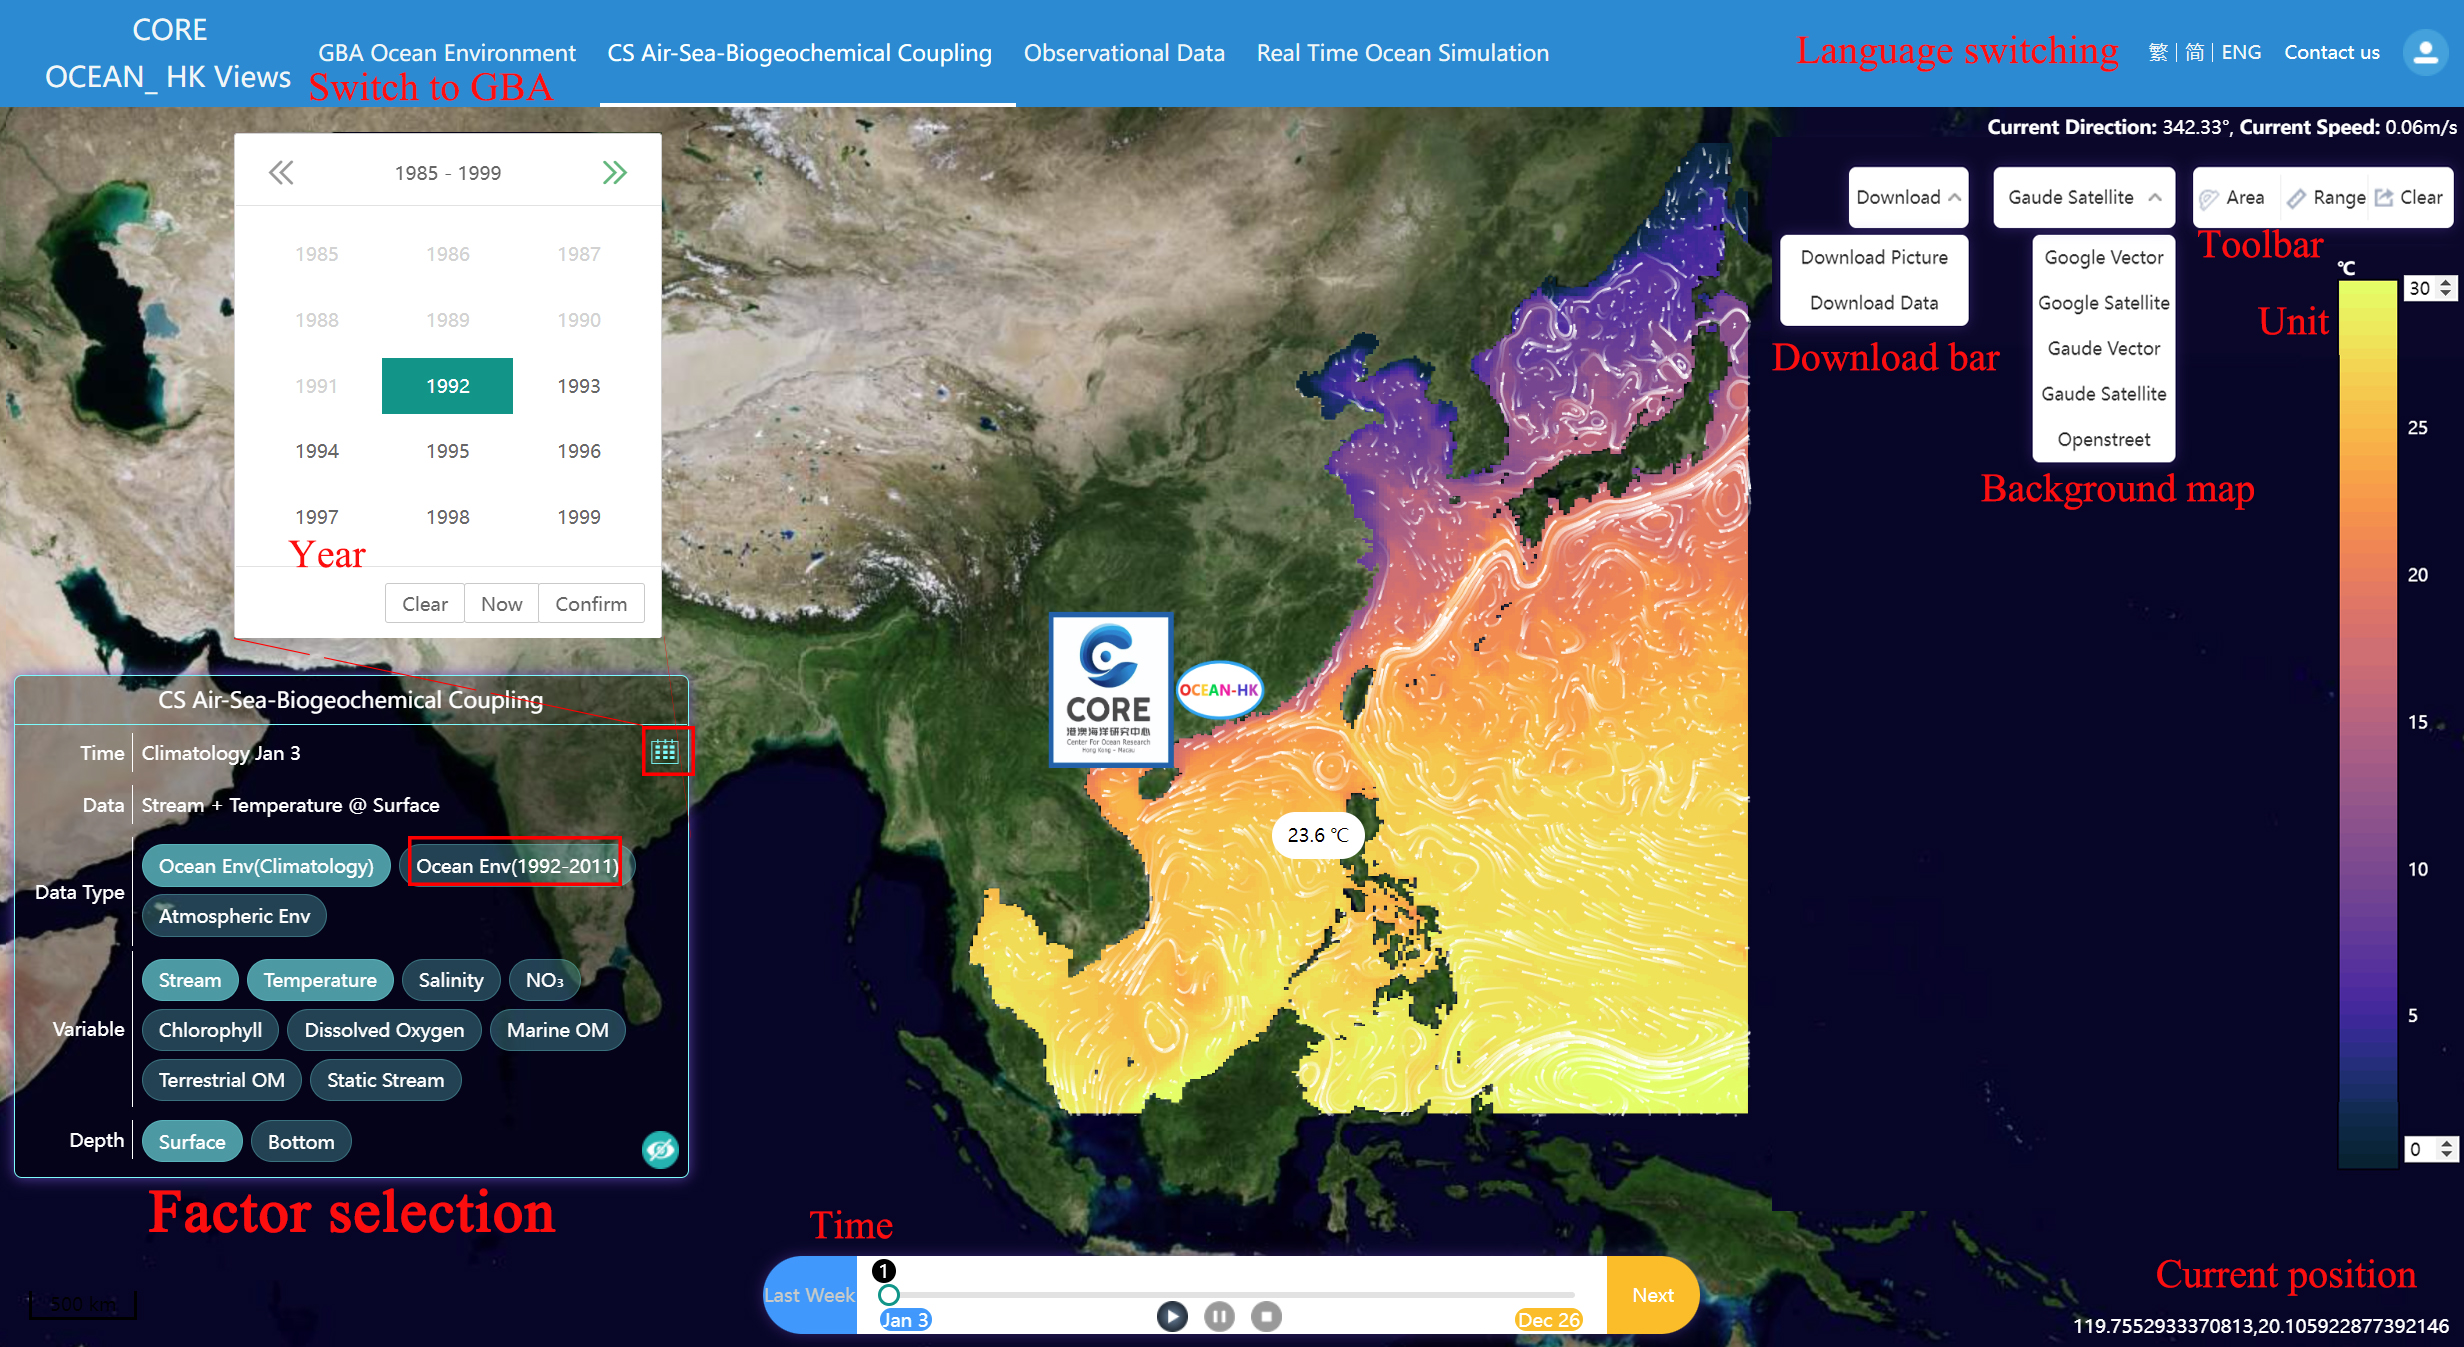
Task: Click the Confirm button for year selection
Action: pyautogui.click(x=592, y=602)
